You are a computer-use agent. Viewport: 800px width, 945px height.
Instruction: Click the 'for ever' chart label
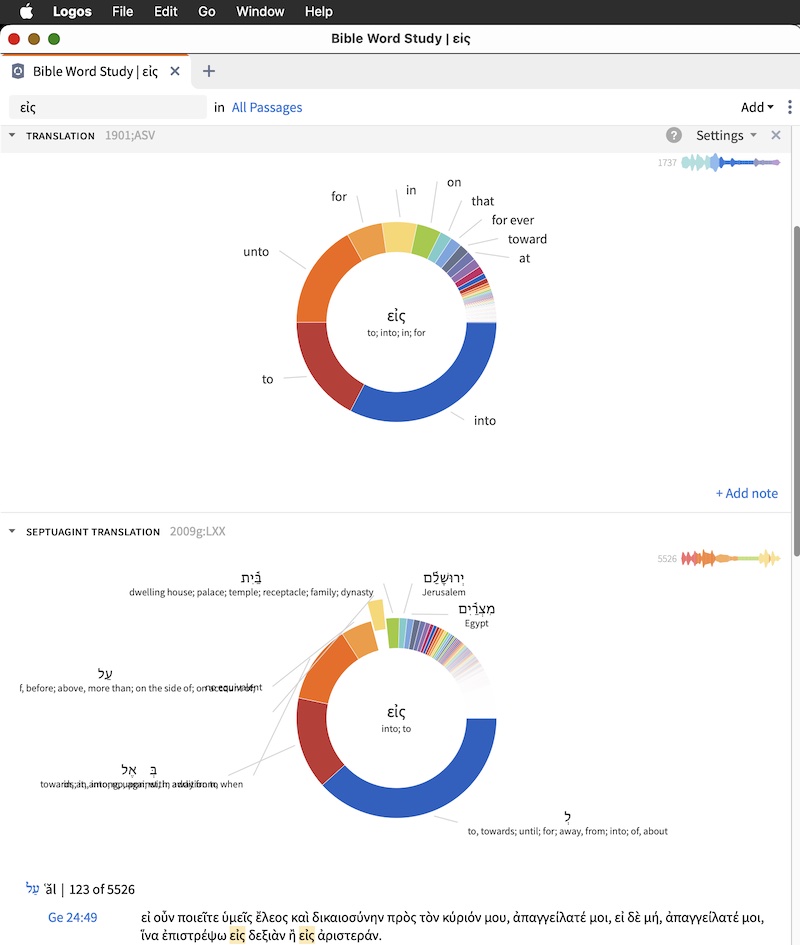click(x=512, y=220)
